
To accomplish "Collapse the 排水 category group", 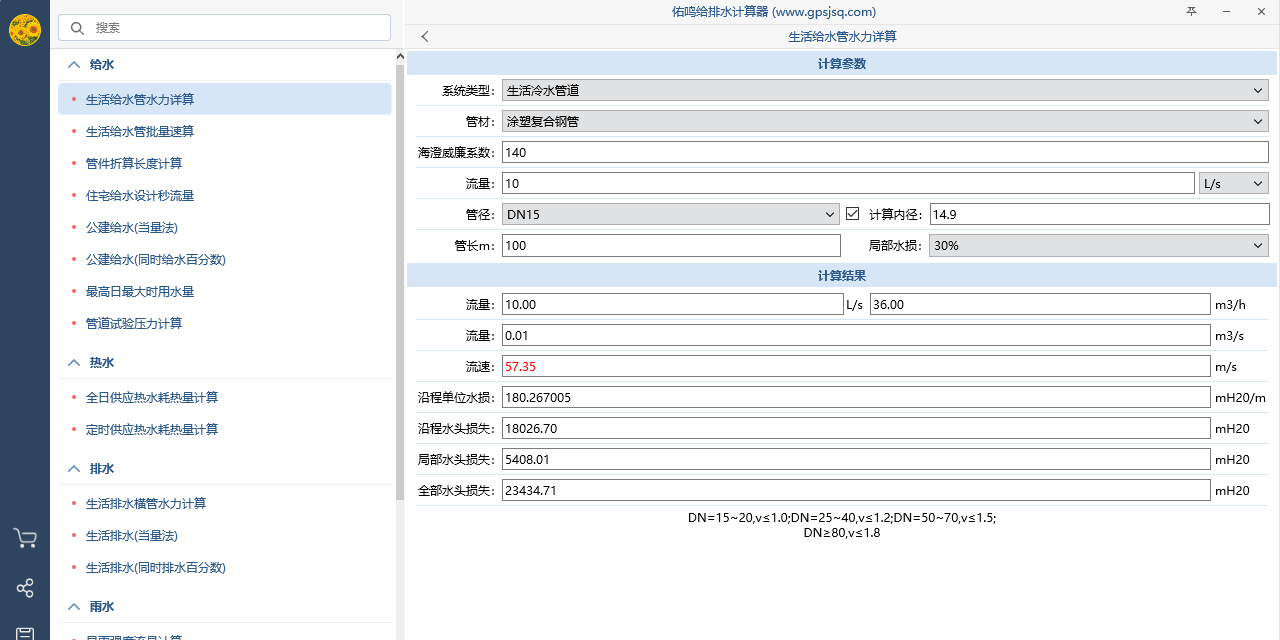I will click(x=74, y=469).
